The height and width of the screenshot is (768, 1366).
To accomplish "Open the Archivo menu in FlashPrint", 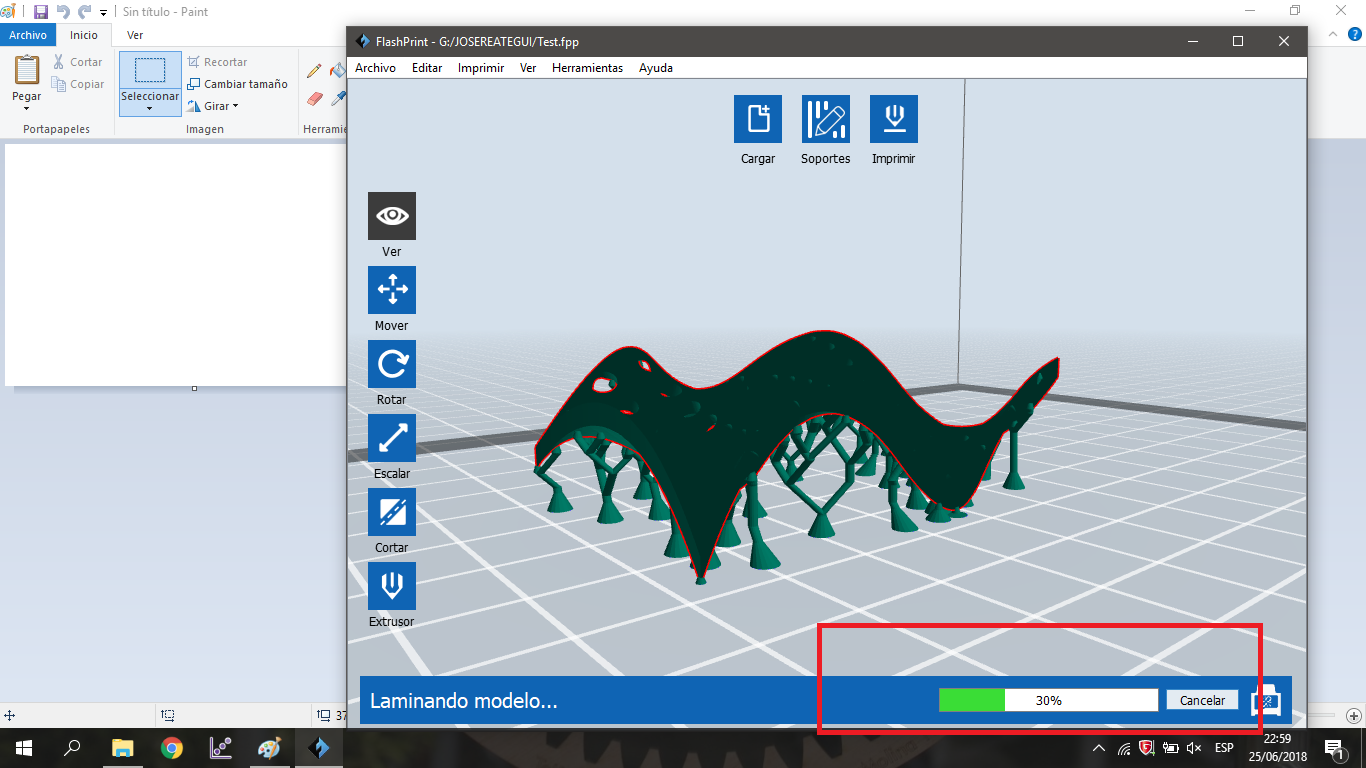I will pos(376,68).
